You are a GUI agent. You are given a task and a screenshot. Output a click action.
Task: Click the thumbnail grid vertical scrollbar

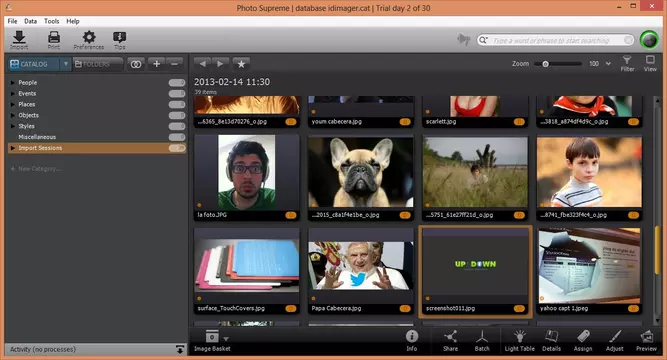[658, 250]
